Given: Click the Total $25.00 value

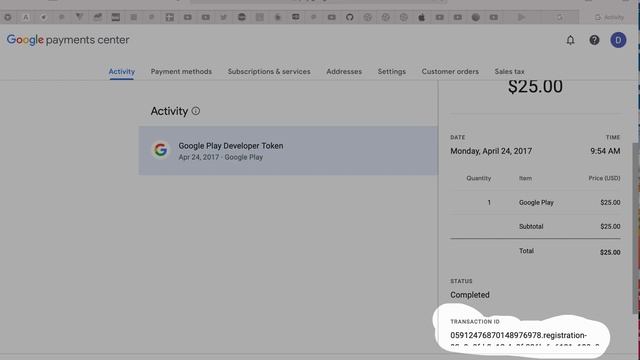Looking at the screenshot, I should 610,252.
